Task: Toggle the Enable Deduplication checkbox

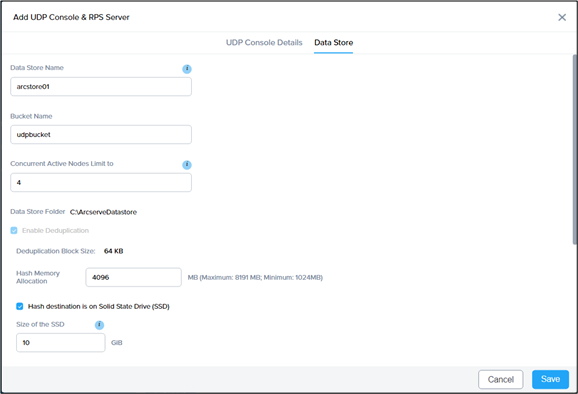Action: [x=14, y=231]
